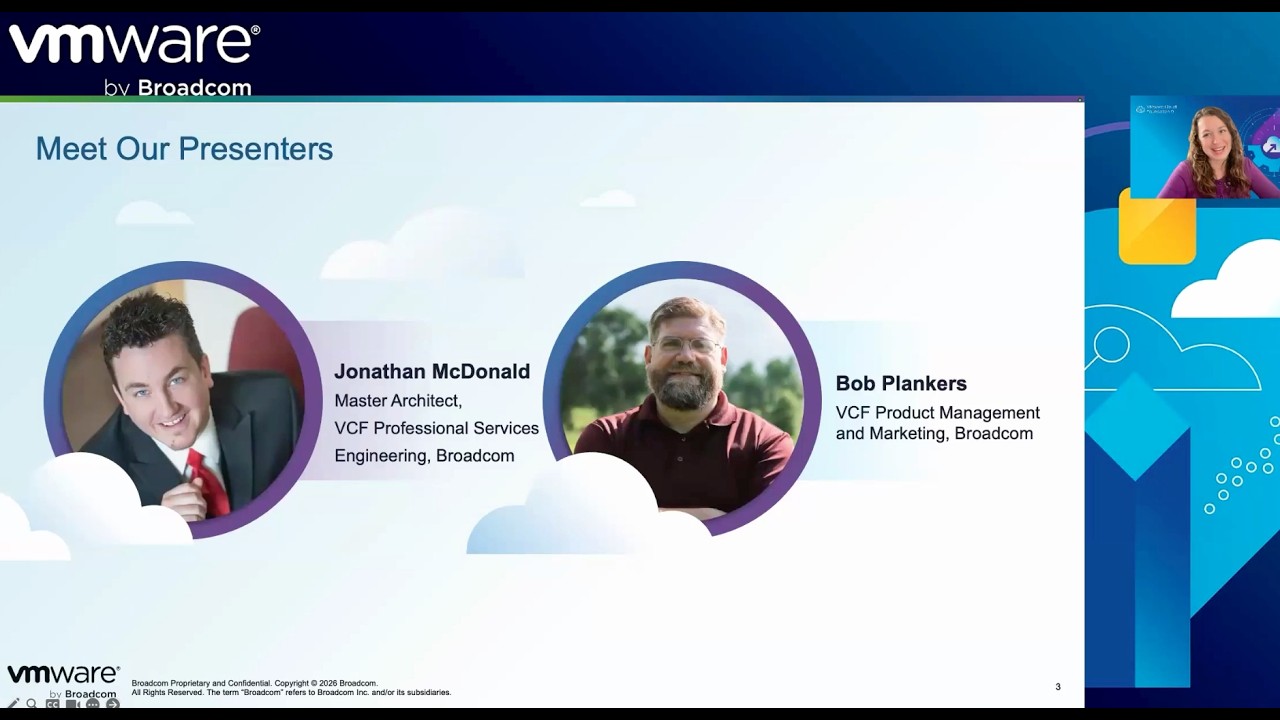Advance to next slide with arrow icon

click(x=112, y=704)
